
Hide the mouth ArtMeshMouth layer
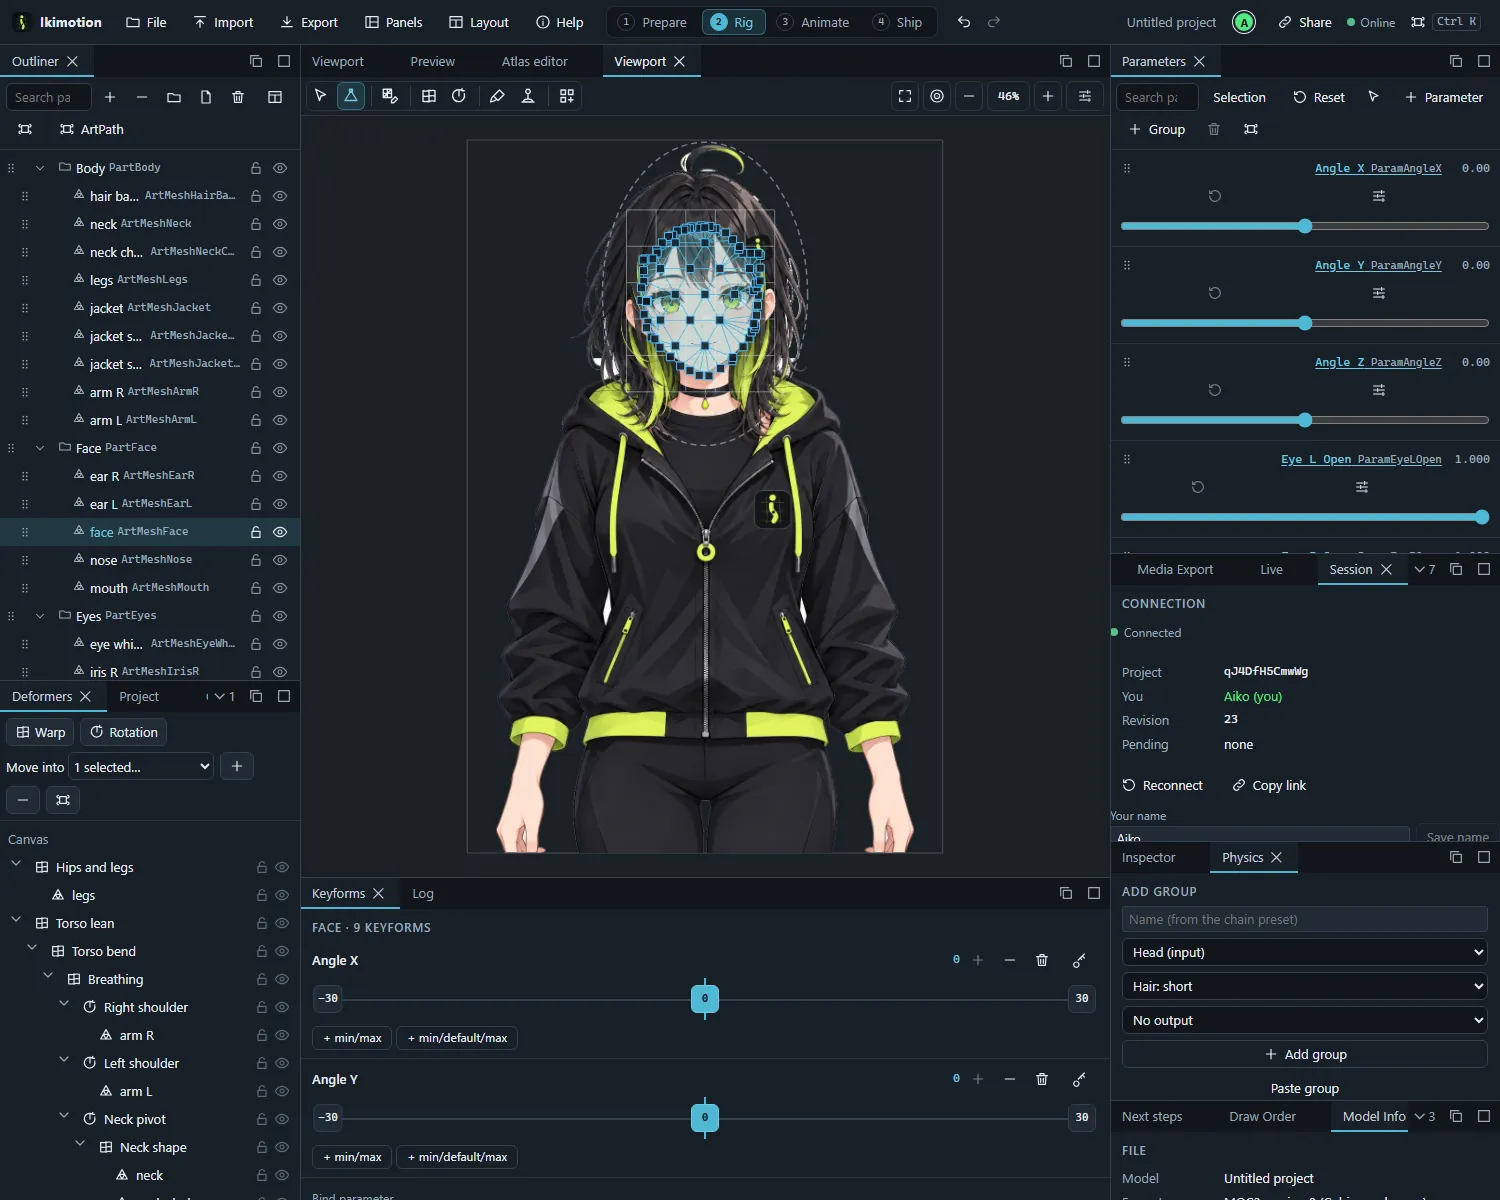pos(281,588)
